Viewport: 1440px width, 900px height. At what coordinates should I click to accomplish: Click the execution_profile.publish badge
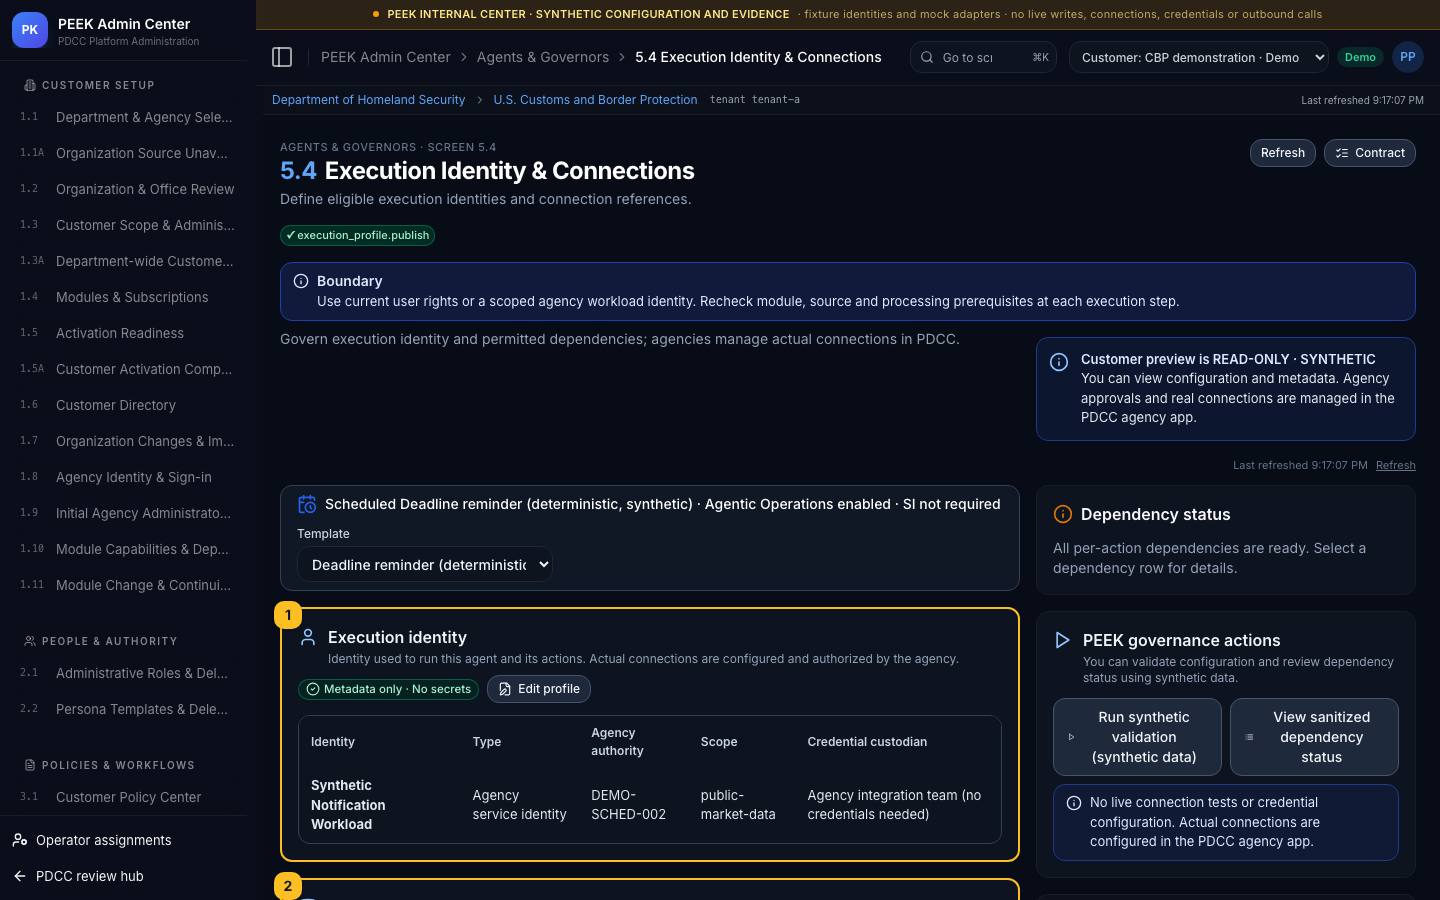tap(358, 235)
